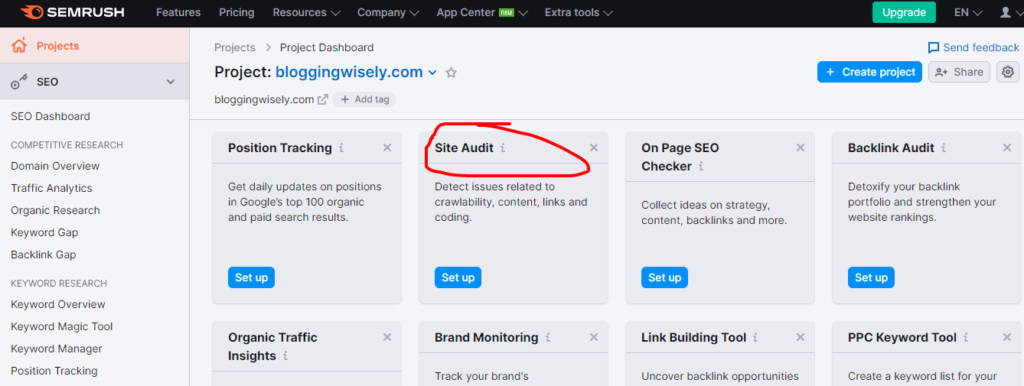Click the Projects home icon in sidebar
This screenshot has height=386, width=1024.
(x=19, y=46)
